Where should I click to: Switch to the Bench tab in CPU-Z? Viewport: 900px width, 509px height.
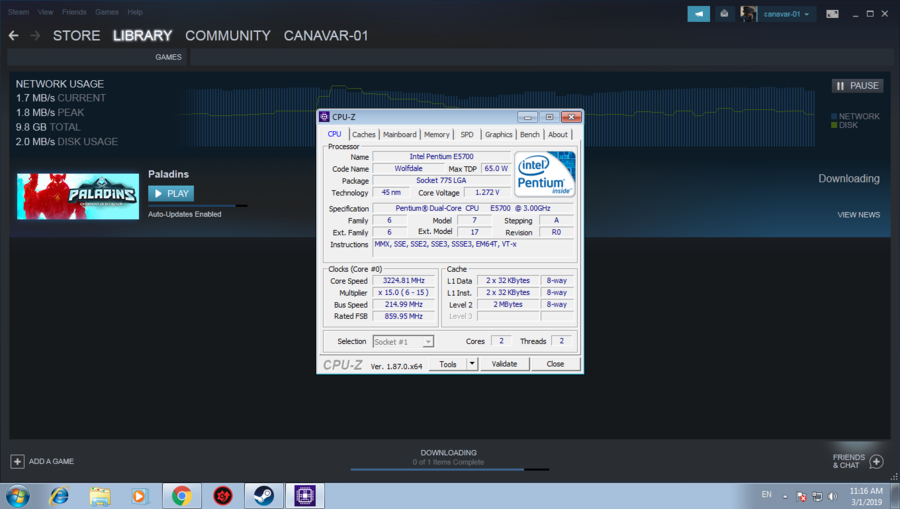[x=530, y=134]
